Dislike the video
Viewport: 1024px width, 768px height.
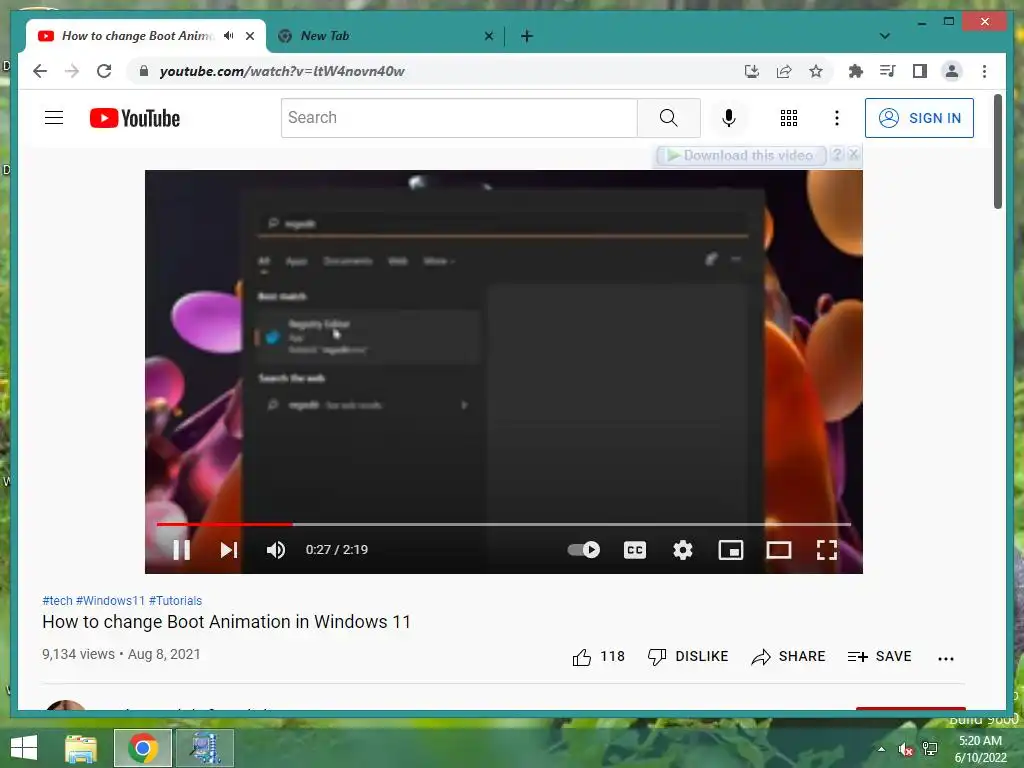click(x=688, y=656)
